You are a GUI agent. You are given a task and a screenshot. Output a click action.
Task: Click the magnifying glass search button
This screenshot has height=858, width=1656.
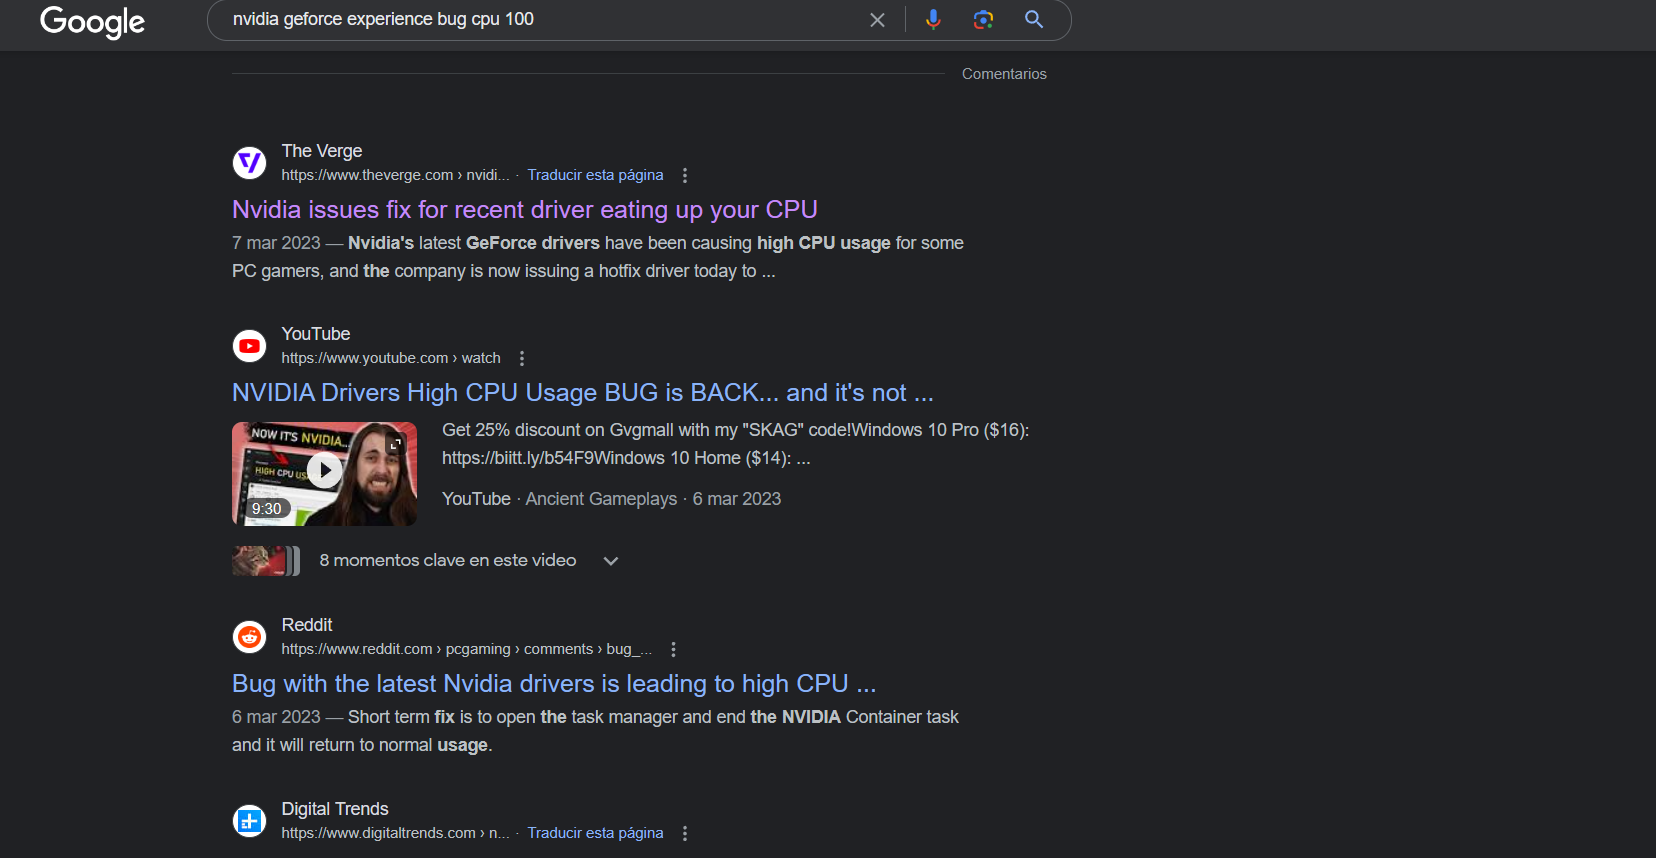(x=1034, y=19)
